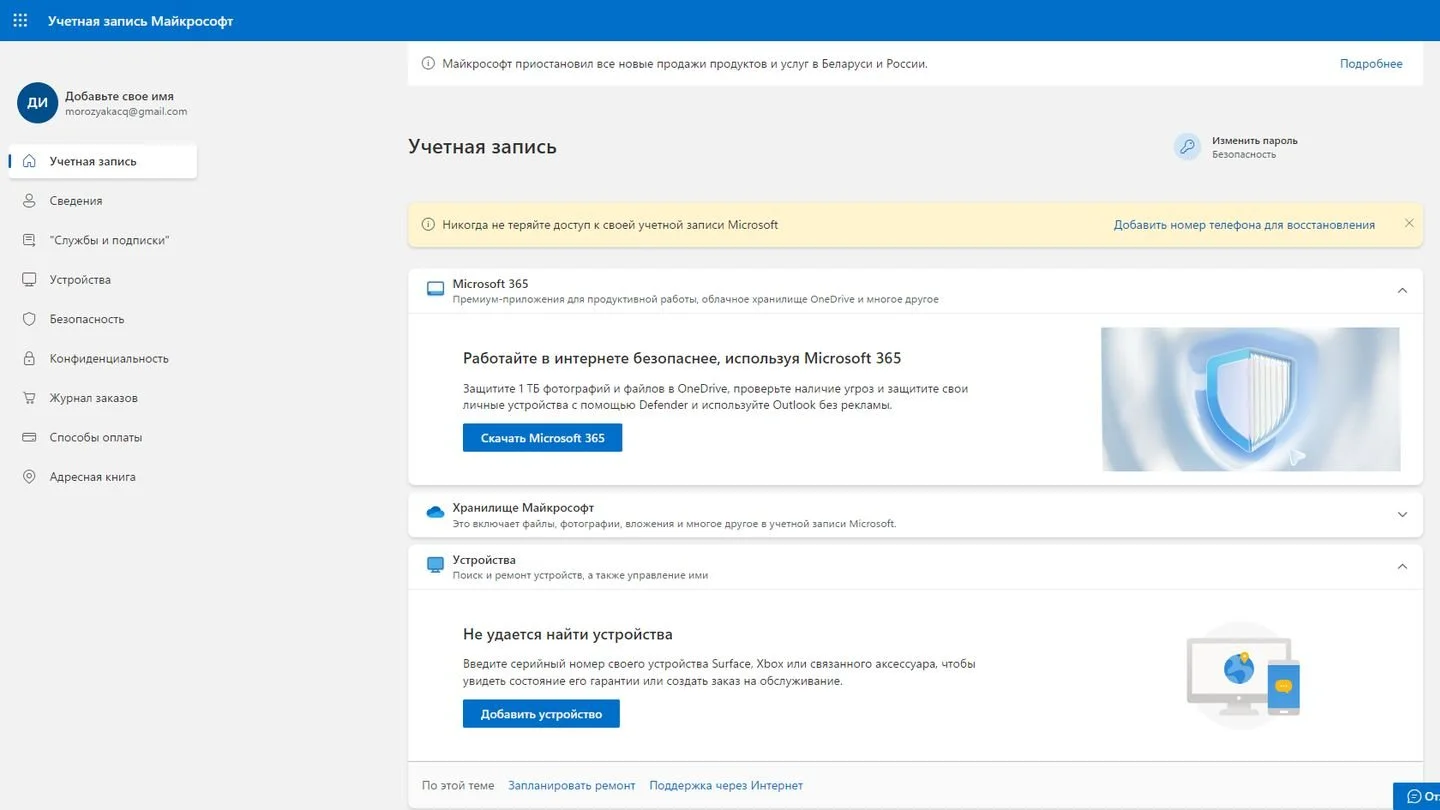
Task: Click Добавьте свое имя text
Action: pyautogui.click(x=119, y=96)
